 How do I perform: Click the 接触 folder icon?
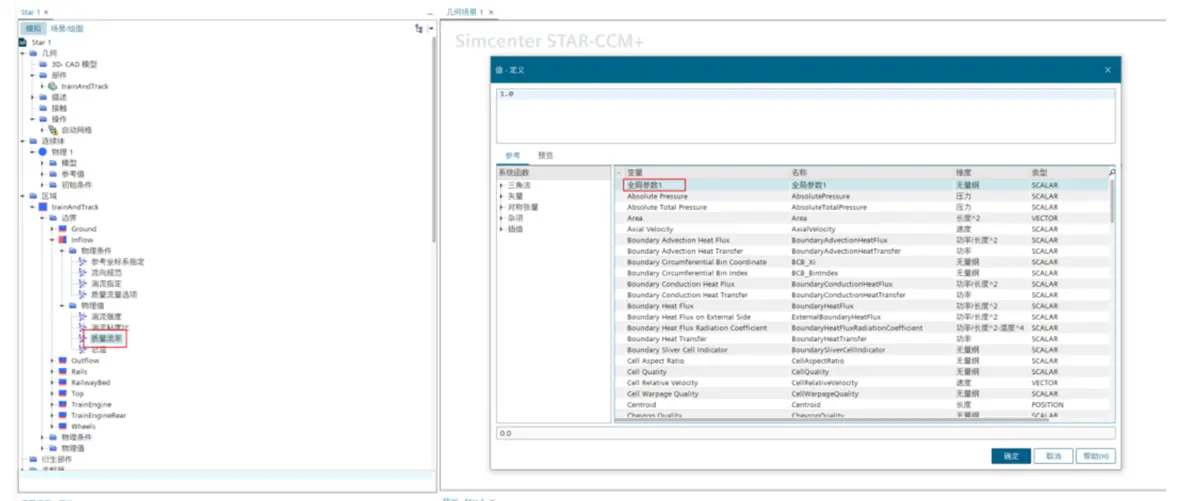point(43,108)
